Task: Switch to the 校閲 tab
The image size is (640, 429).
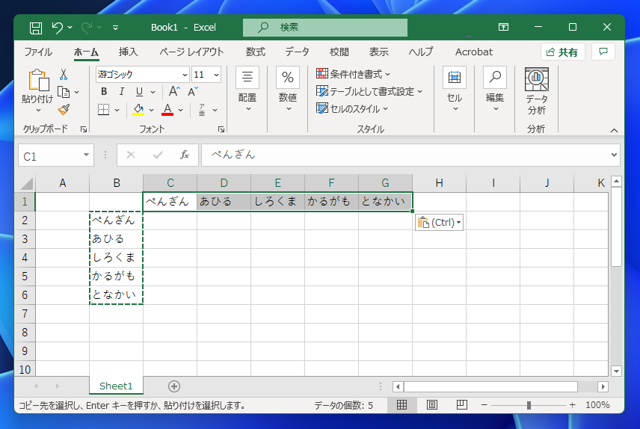Action: click(x=339, y=52)
